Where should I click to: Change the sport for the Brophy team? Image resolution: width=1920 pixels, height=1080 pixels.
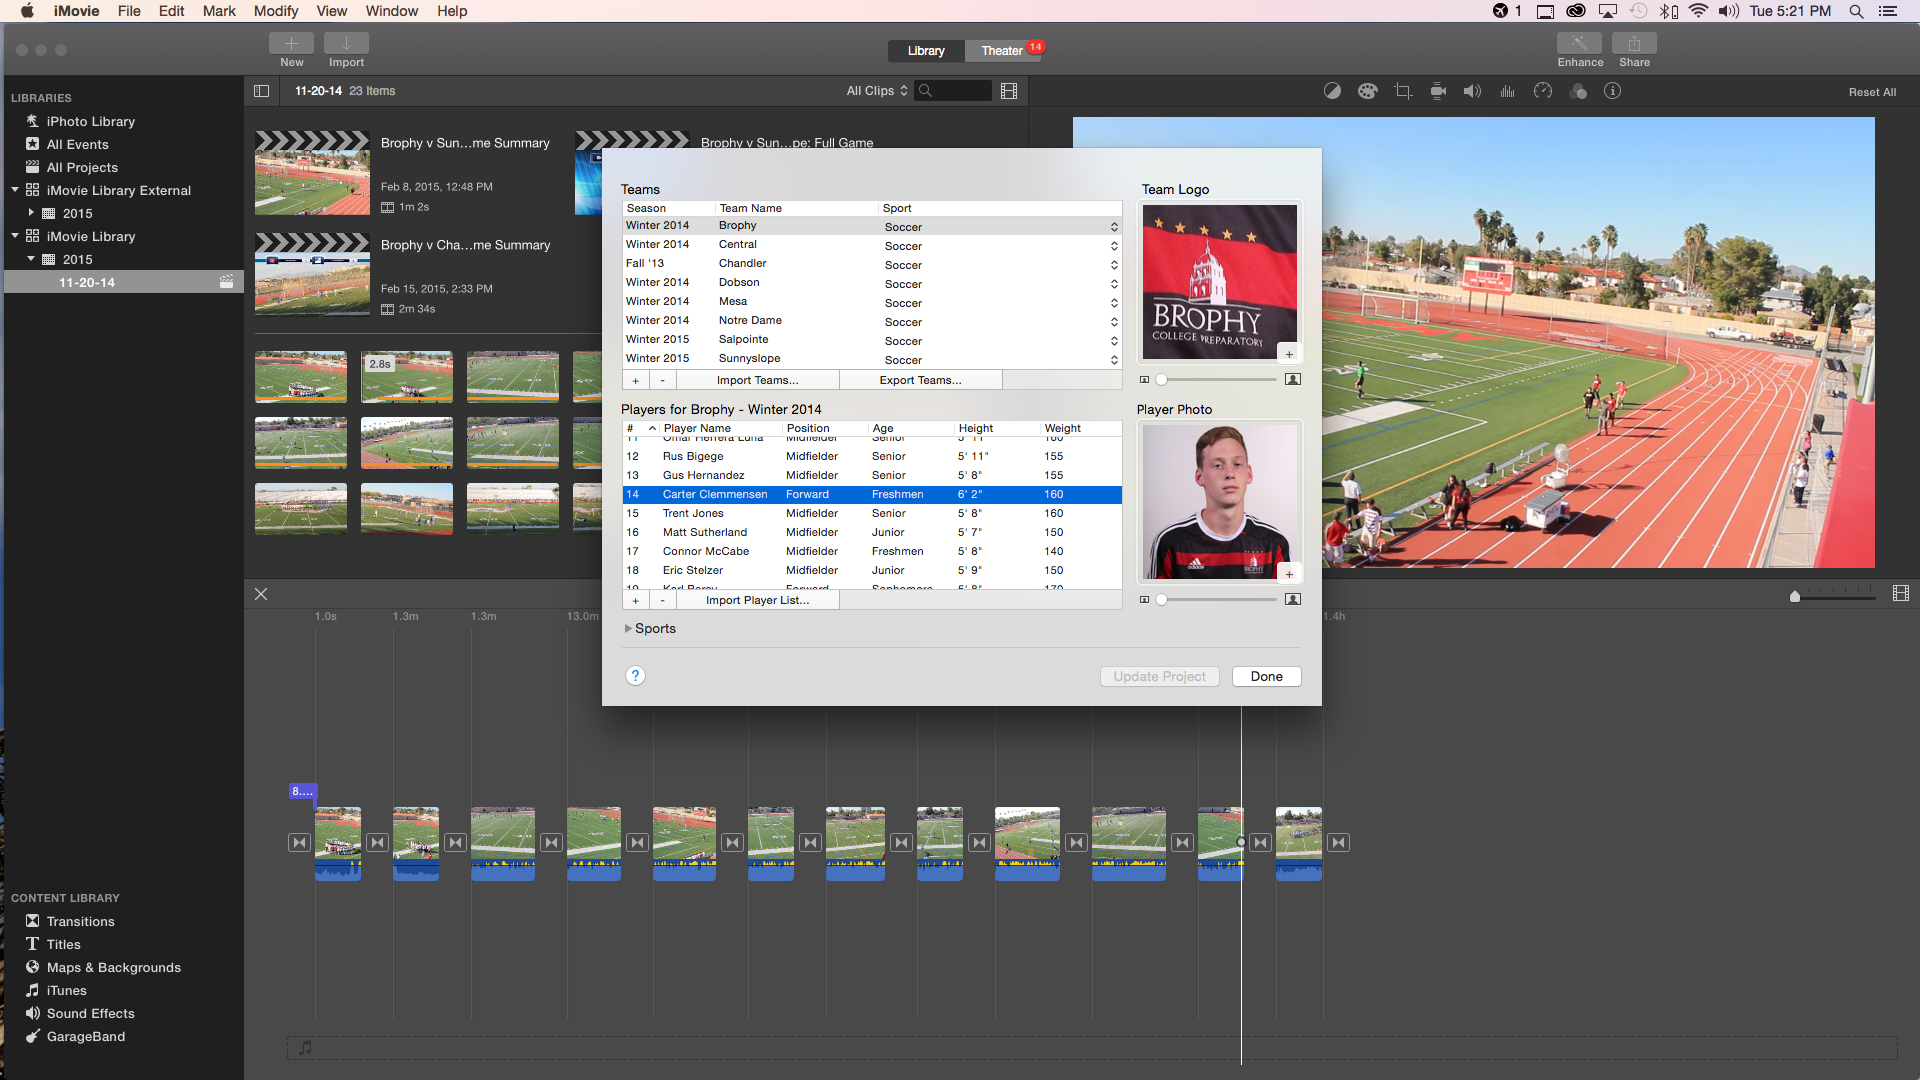[x=1113, y=226]
